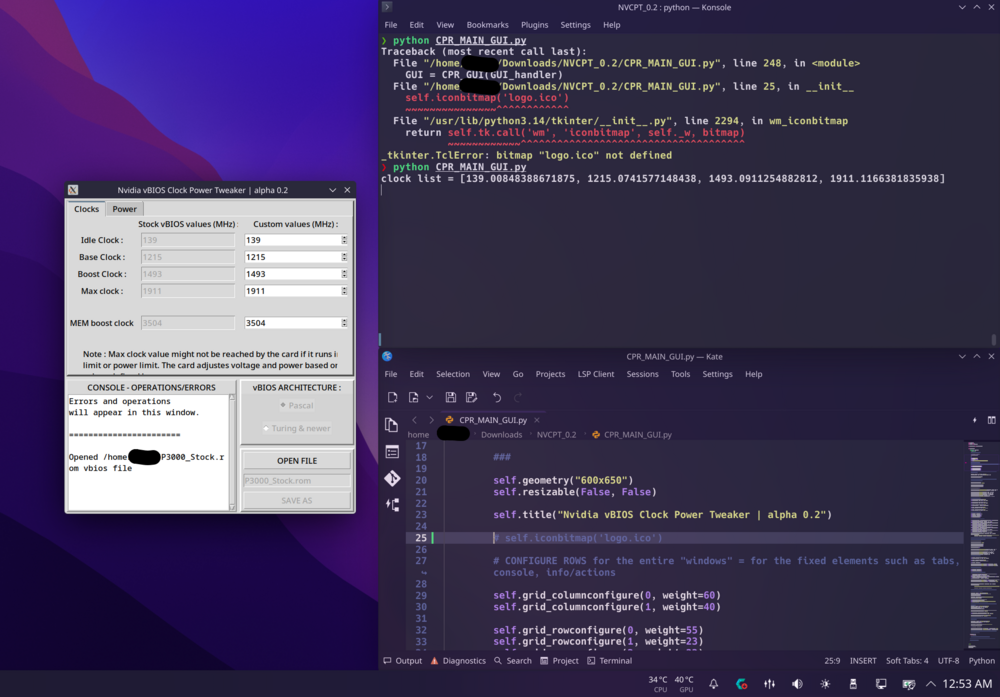Click the 25:9 cursor position in Kate status bar
This screenshot has height=697, width=1000.
(832, 661)
